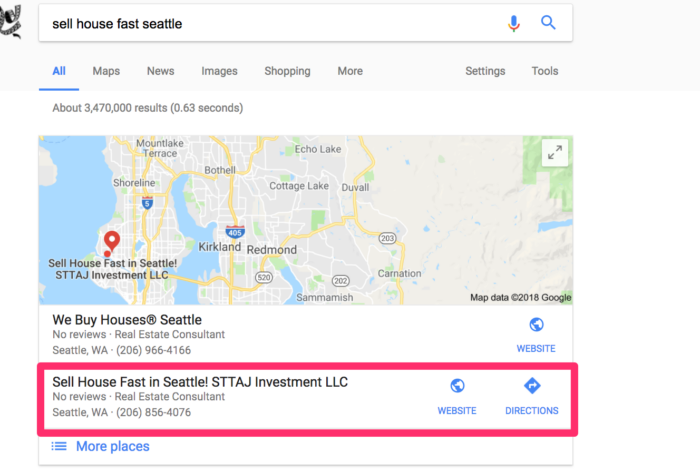
Task: Click the voice search microphone icon
Action: pyautogui.click(x=514, y=23)
